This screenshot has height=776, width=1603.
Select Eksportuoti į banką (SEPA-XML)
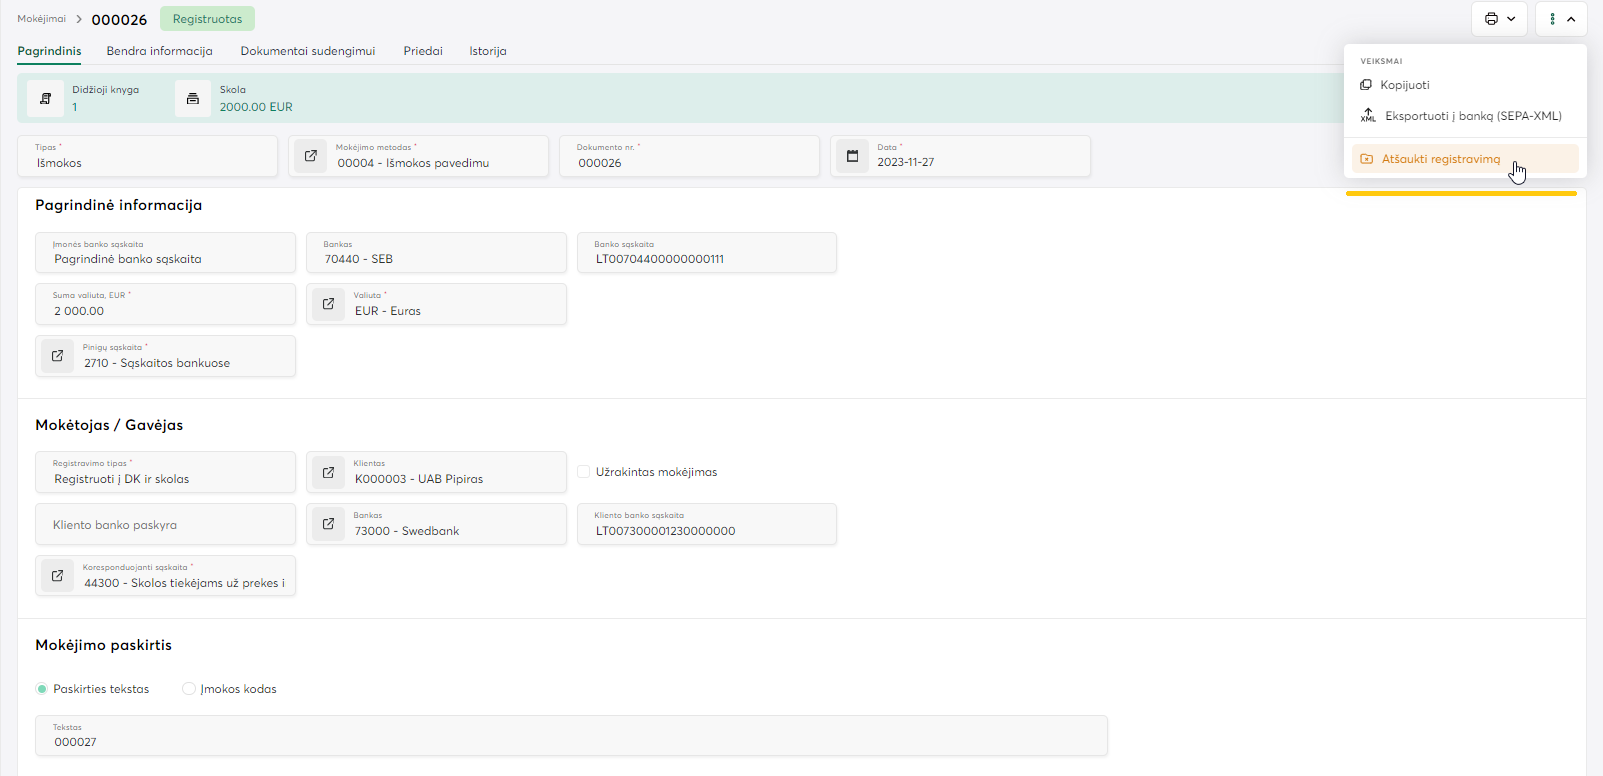click(x=1472, y=116)
